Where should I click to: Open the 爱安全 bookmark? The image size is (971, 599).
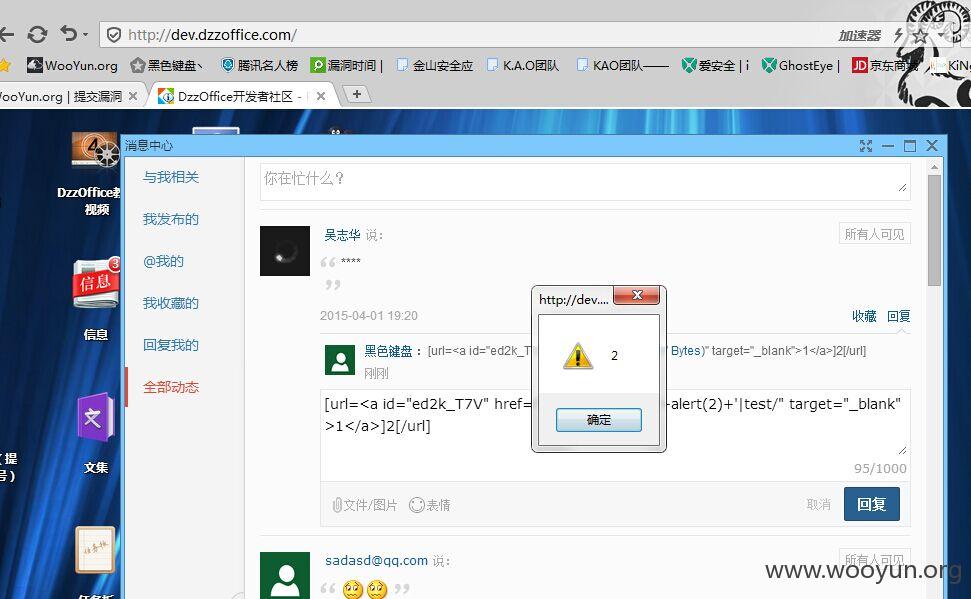pos(715,65)
